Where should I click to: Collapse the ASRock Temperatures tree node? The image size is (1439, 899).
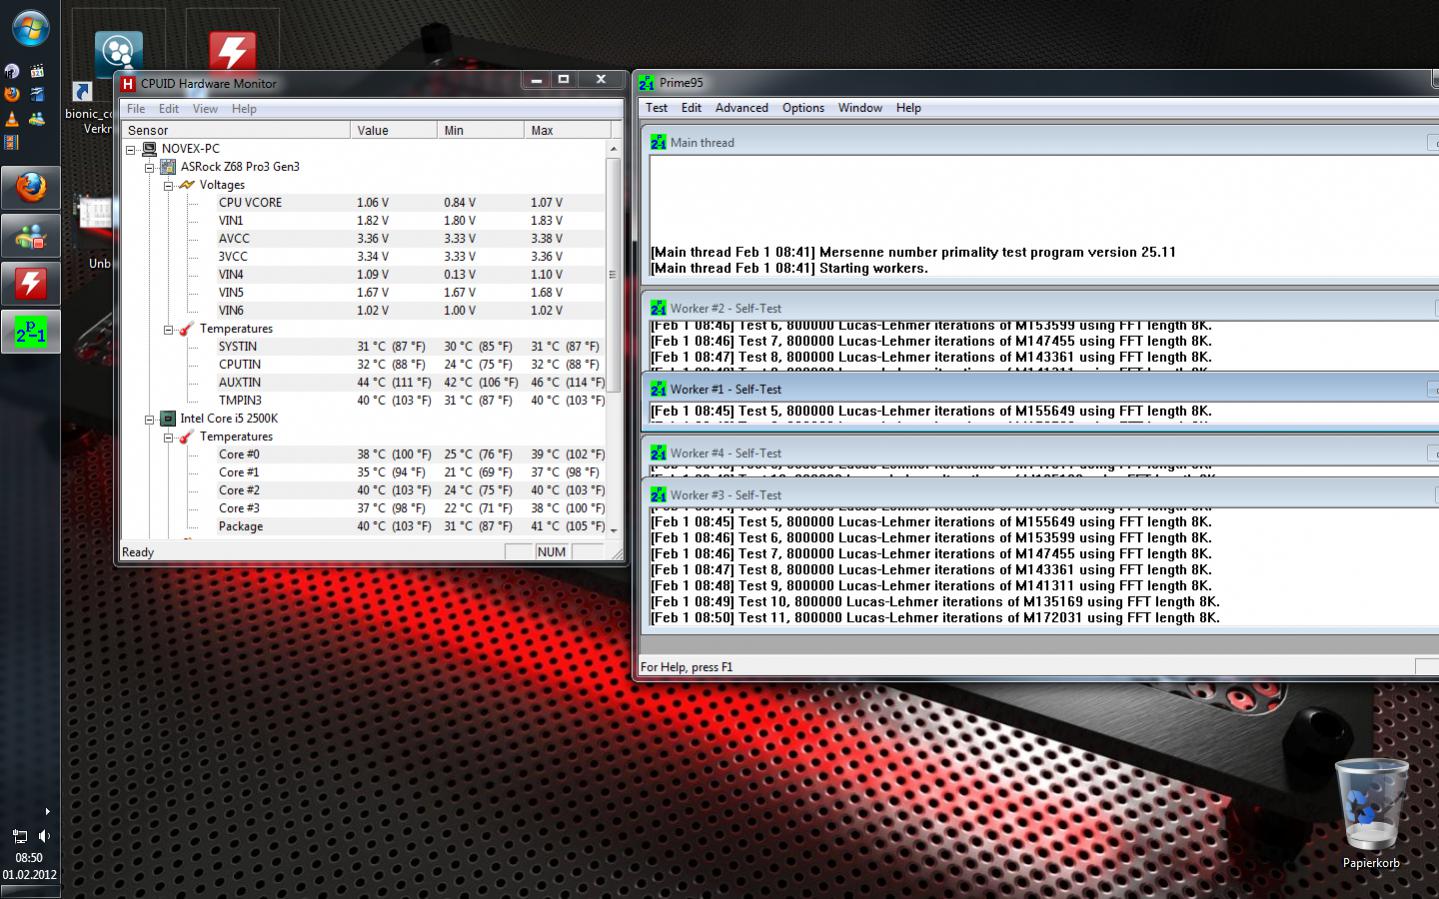(168, 329)
